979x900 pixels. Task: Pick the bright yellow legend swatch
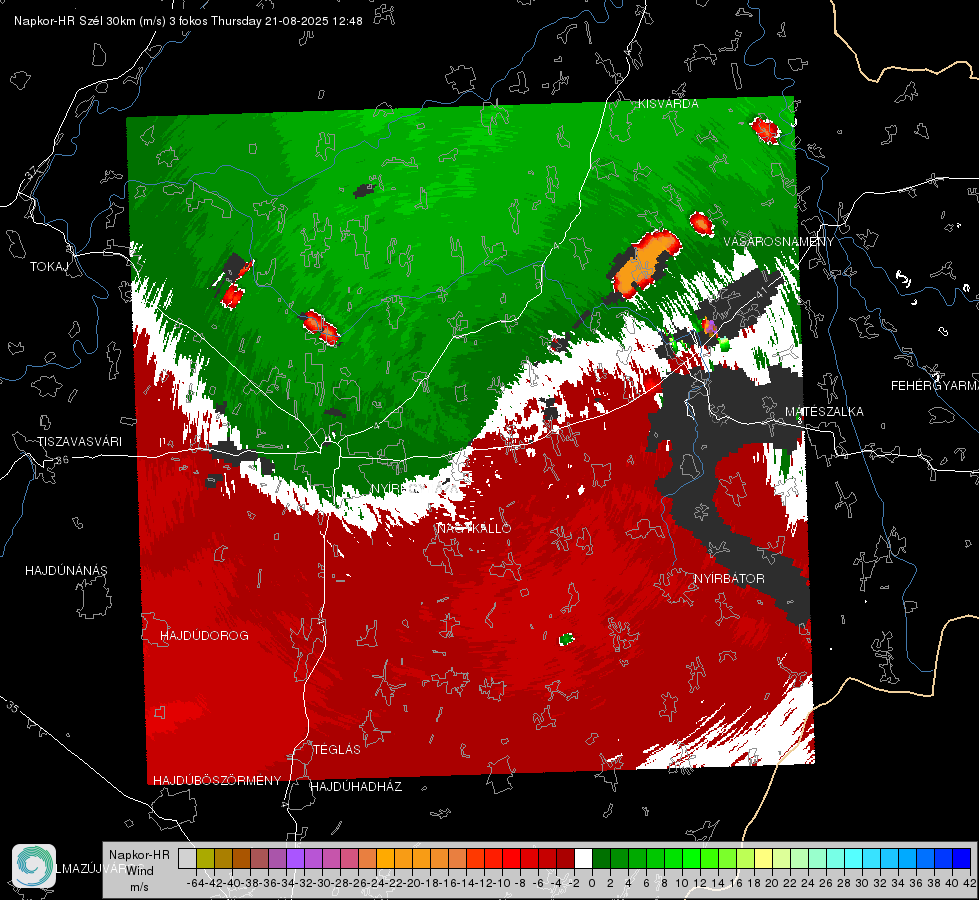(x=763, y=858)
